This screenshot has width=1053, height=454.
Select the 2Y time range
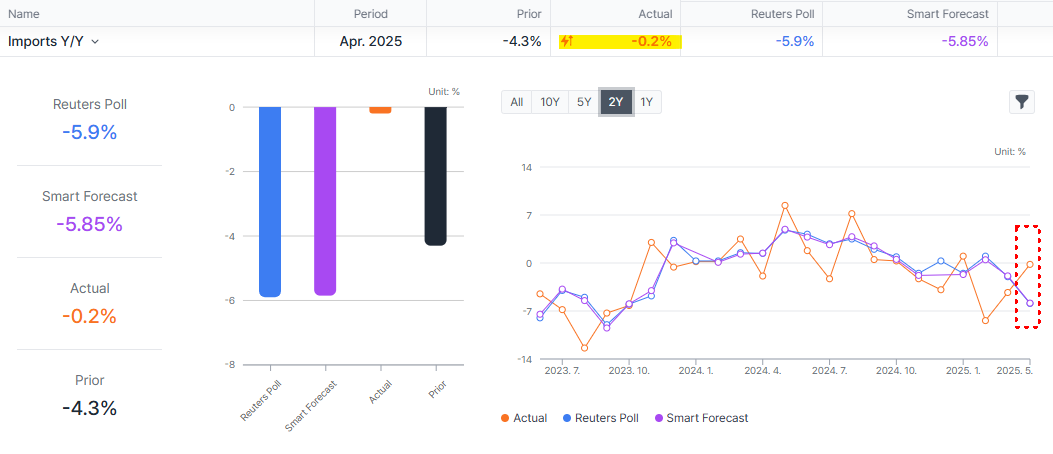coord(616,102)
